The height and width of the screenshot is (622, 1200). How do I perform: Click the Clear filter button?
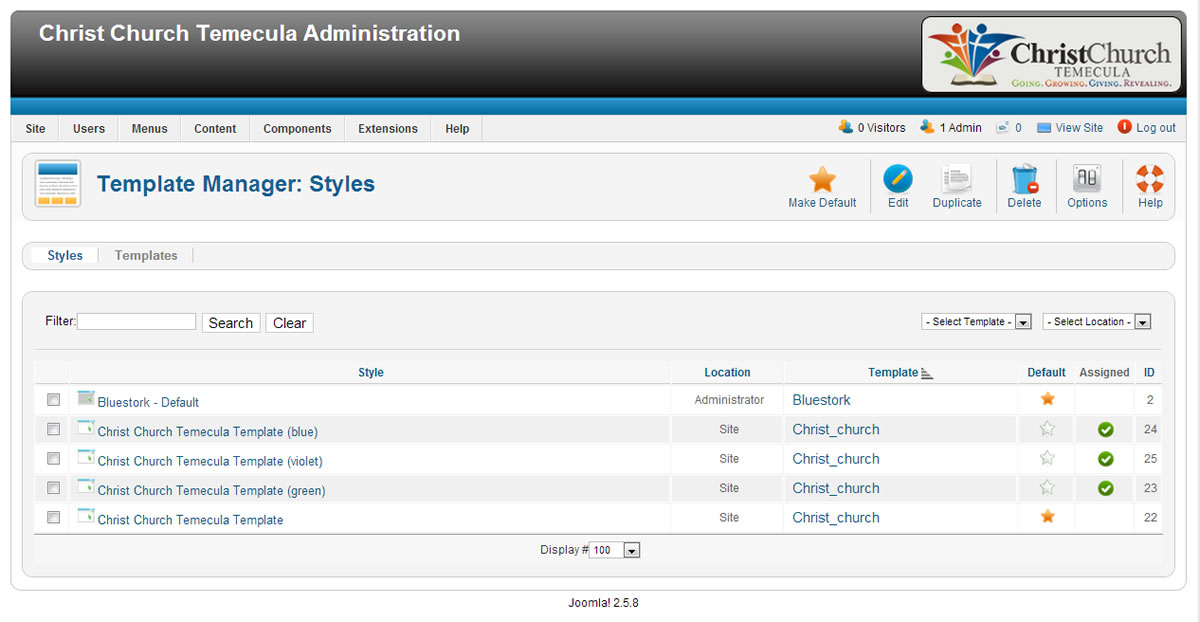click(290, 323)
